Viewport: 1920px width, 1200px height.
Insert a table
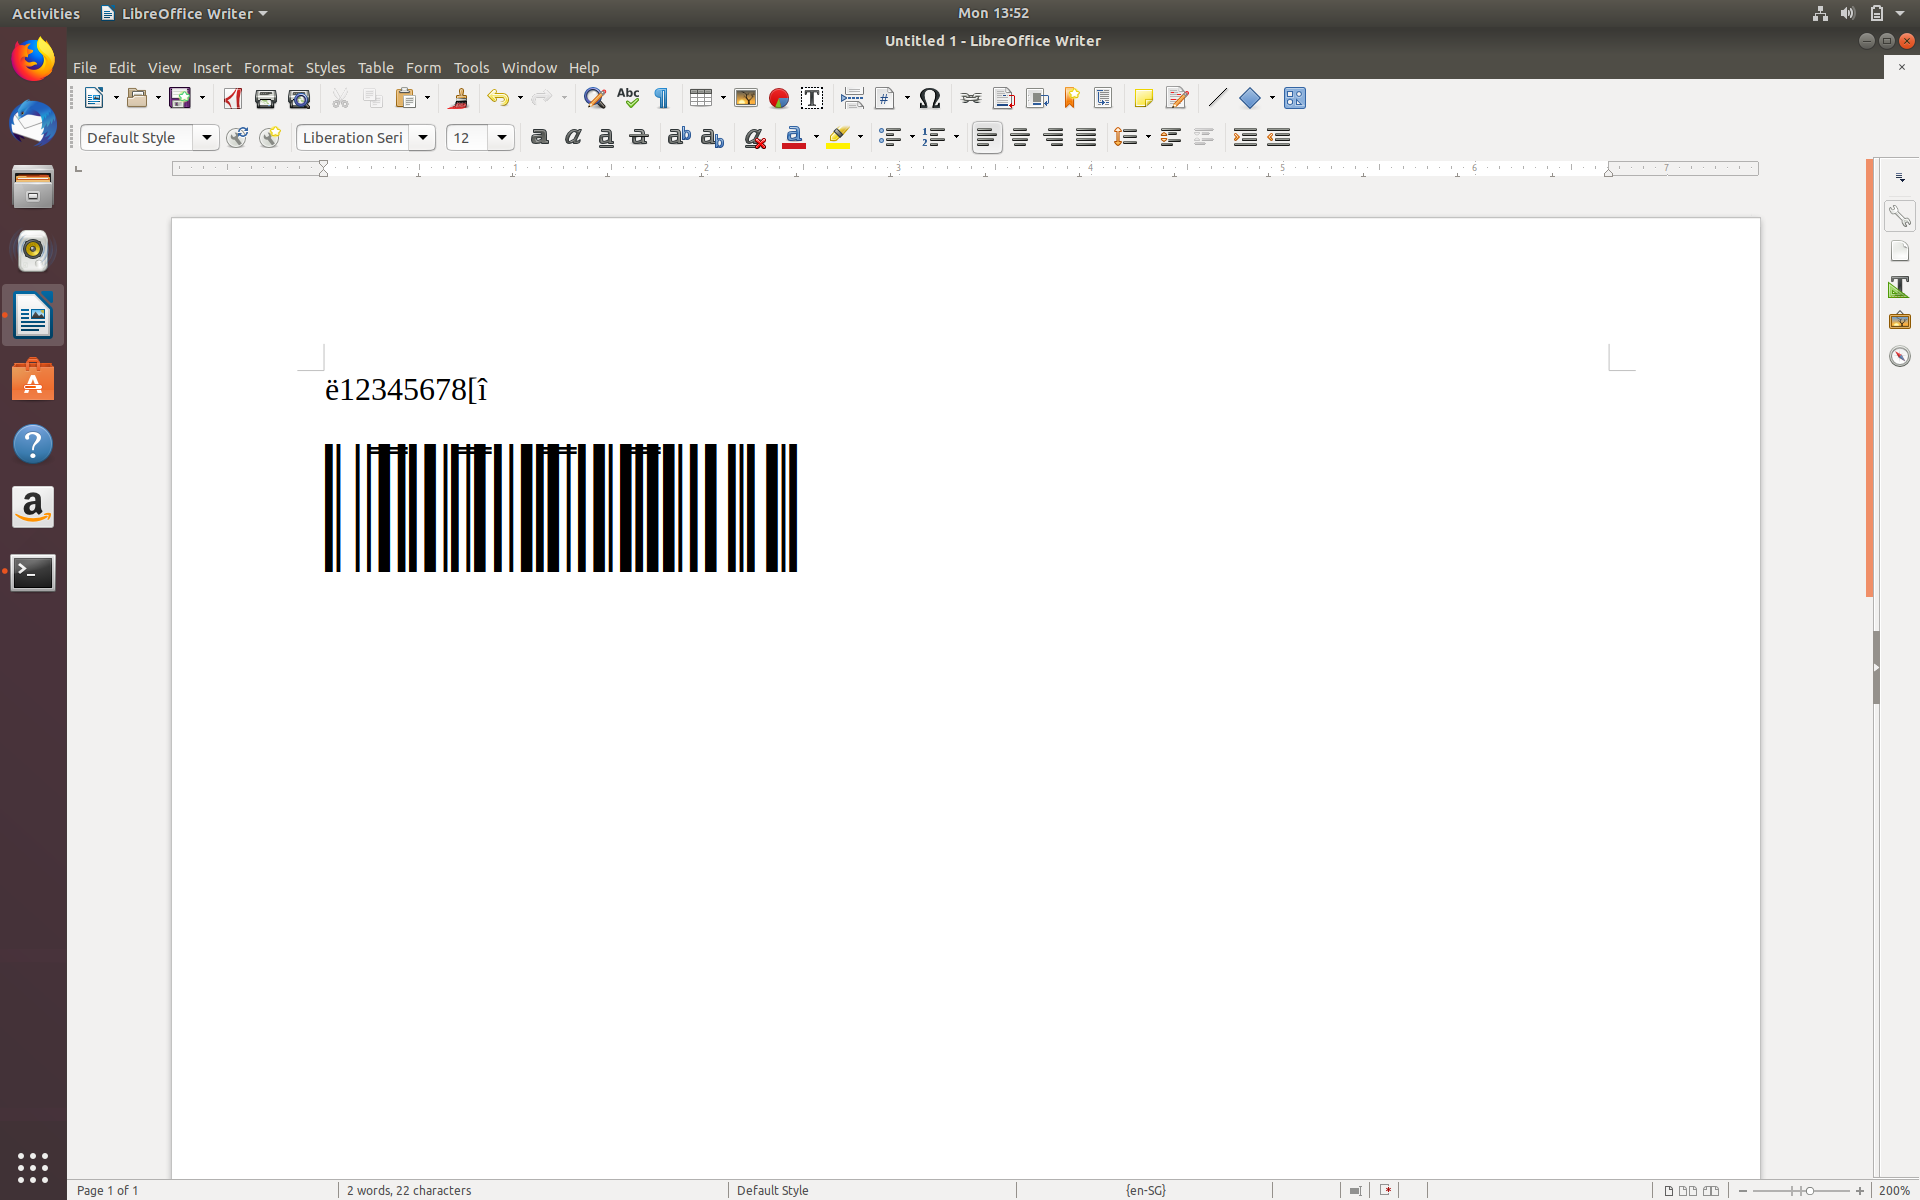(x=701, y=98)
